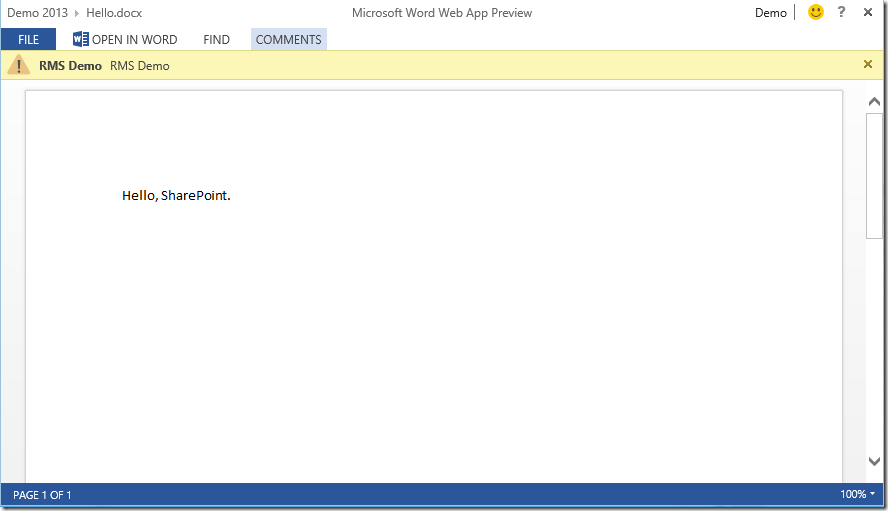Open help with the question mark icon
Image resolution: width=888 pixels, height=511 pixels.
point(842,12)
